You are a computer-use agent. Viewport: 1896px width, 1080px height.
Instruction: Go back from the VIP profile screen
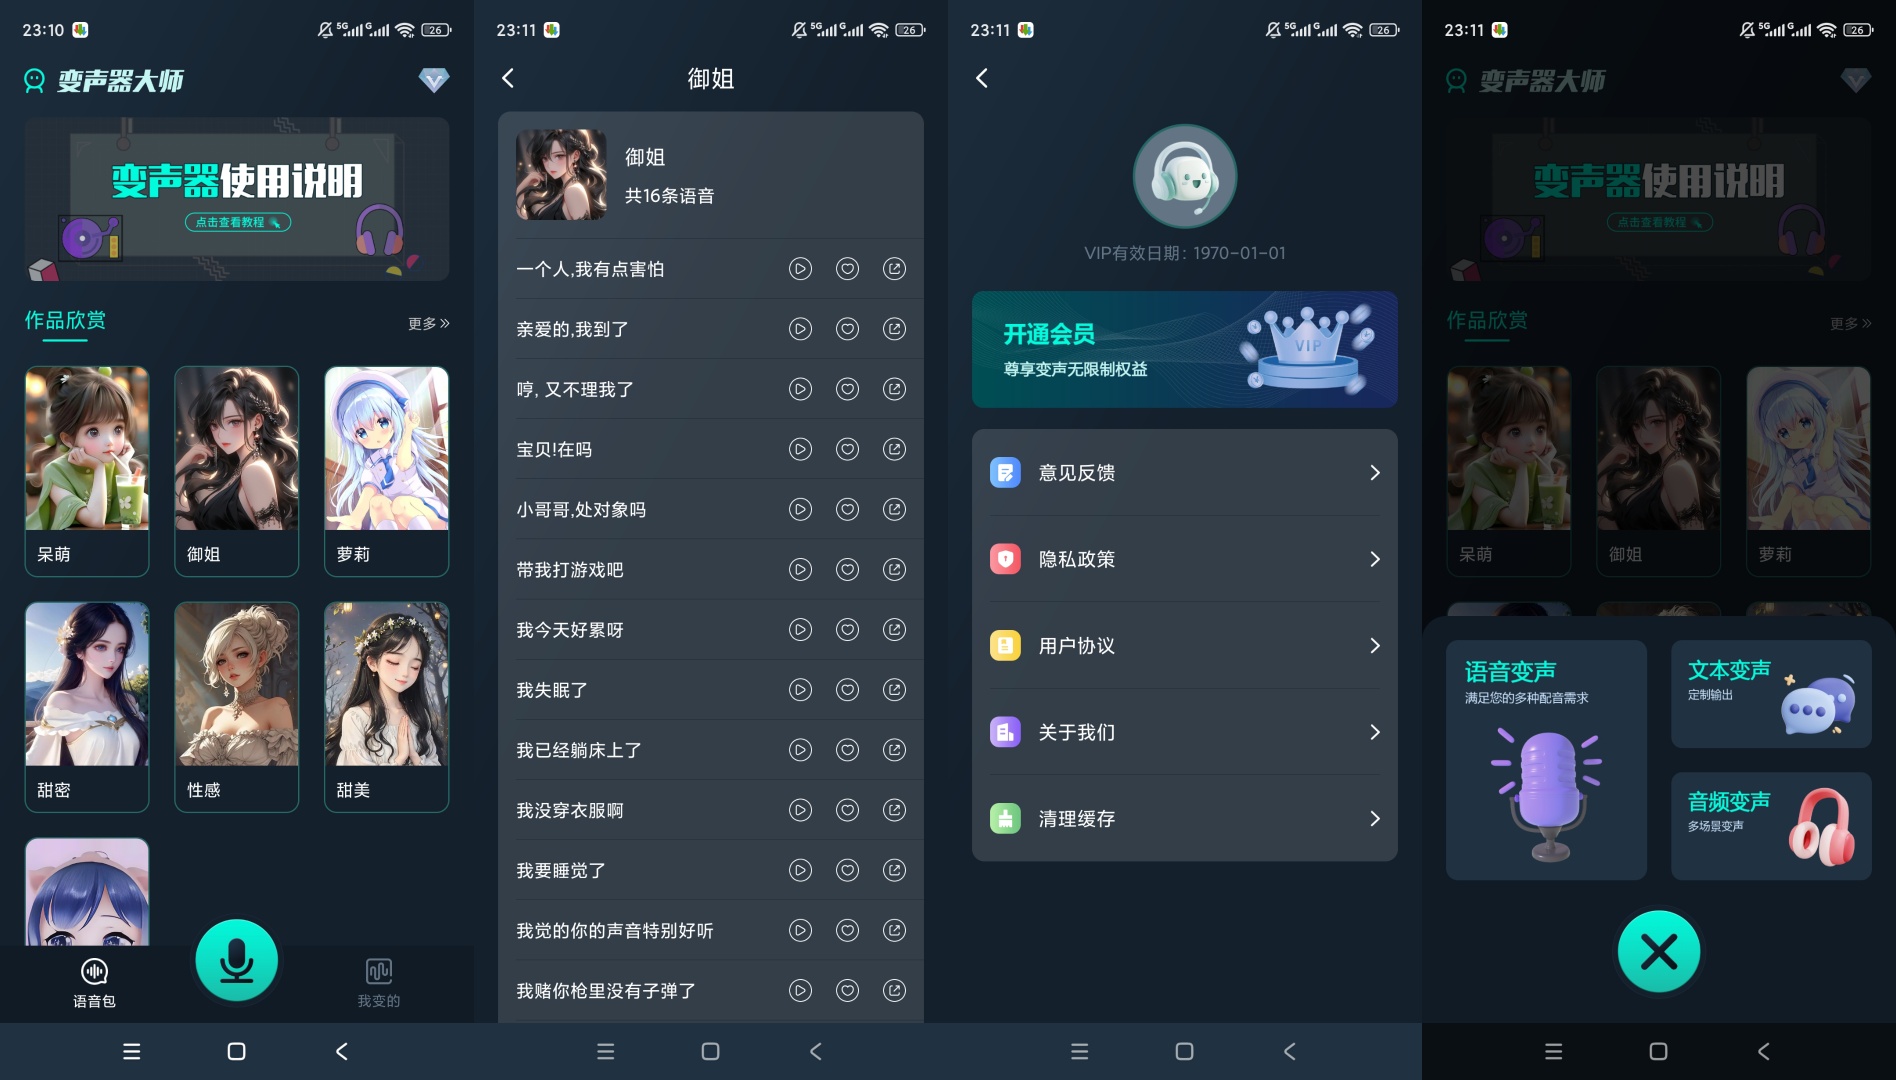click(x=982, y=78)
